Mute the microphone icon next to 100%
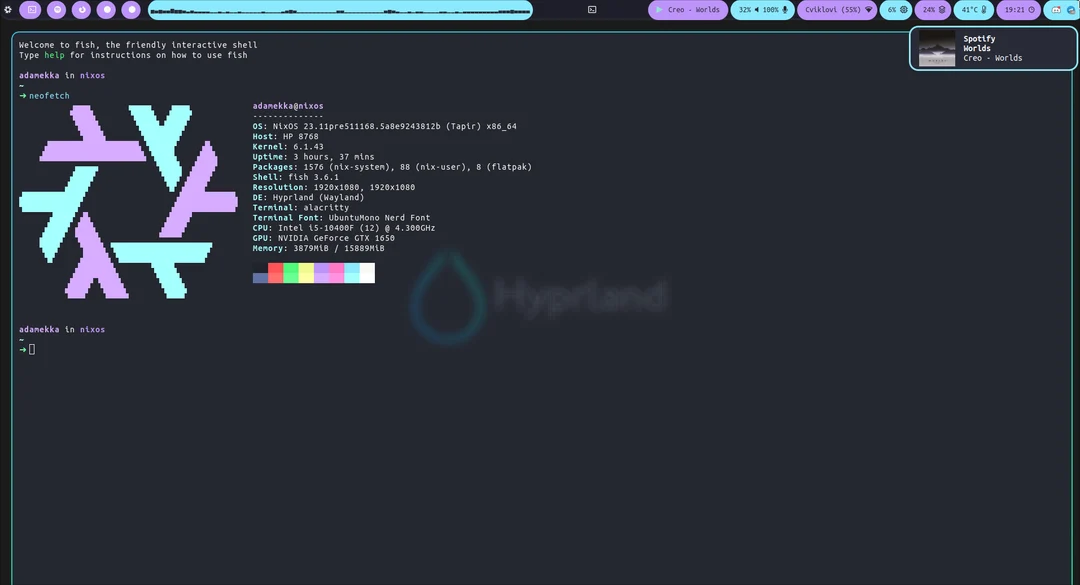This screenshot has width=1080, height=585. 785,9
